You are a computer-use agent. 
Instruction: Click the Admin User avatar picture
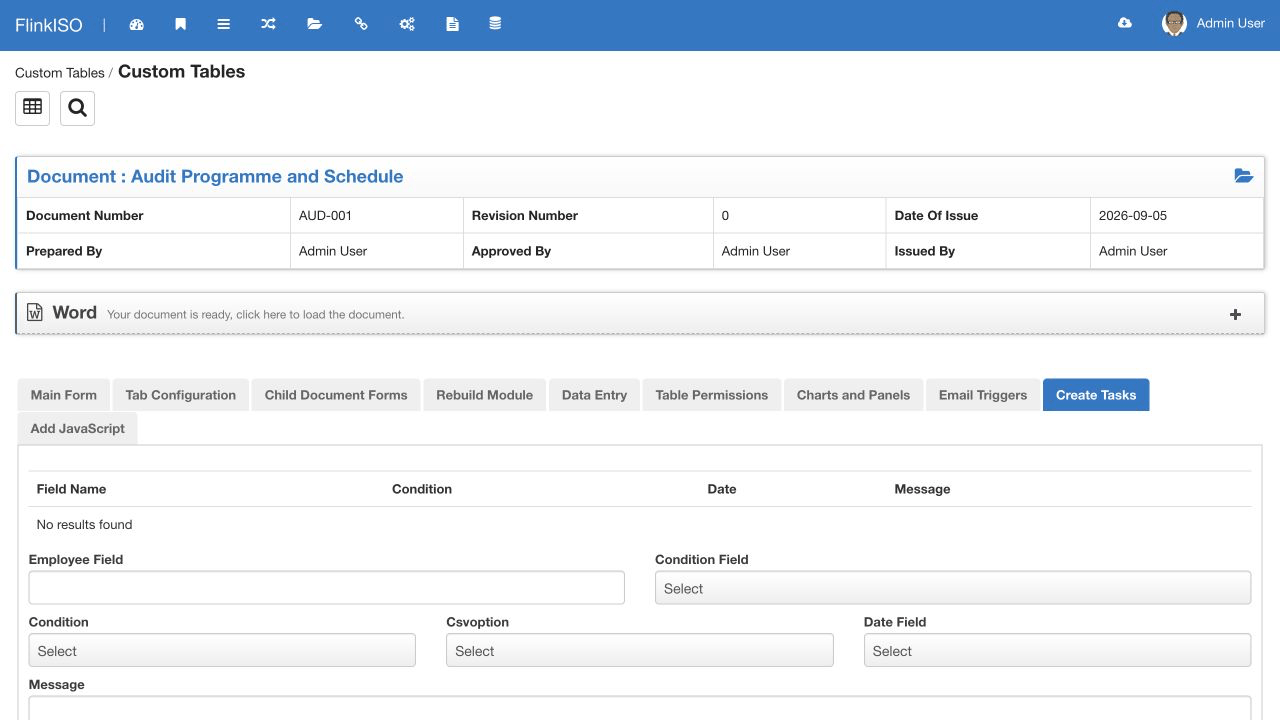[1174, 24]
